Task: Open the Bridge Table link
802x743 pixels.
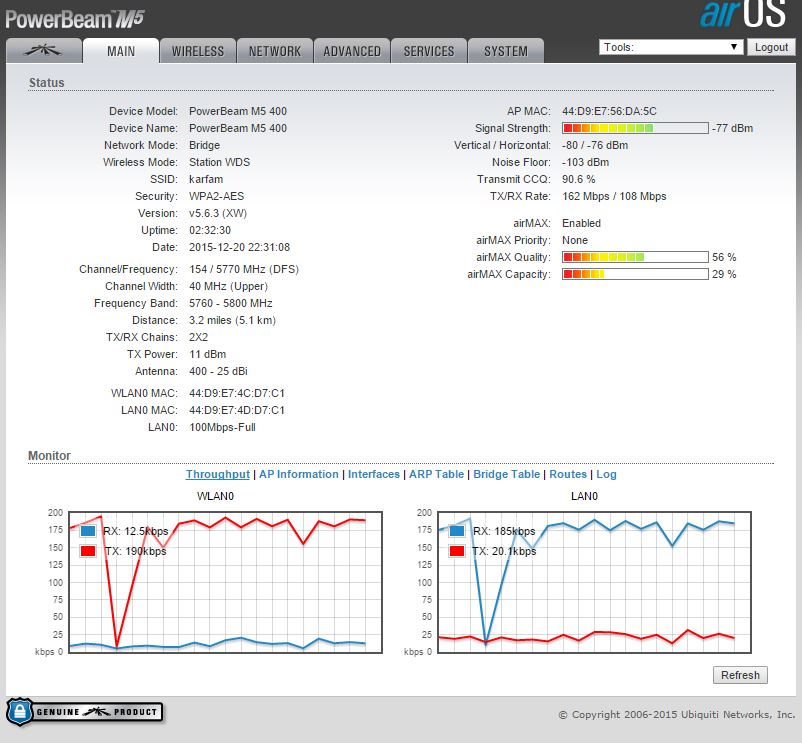Action: point(506,474)
